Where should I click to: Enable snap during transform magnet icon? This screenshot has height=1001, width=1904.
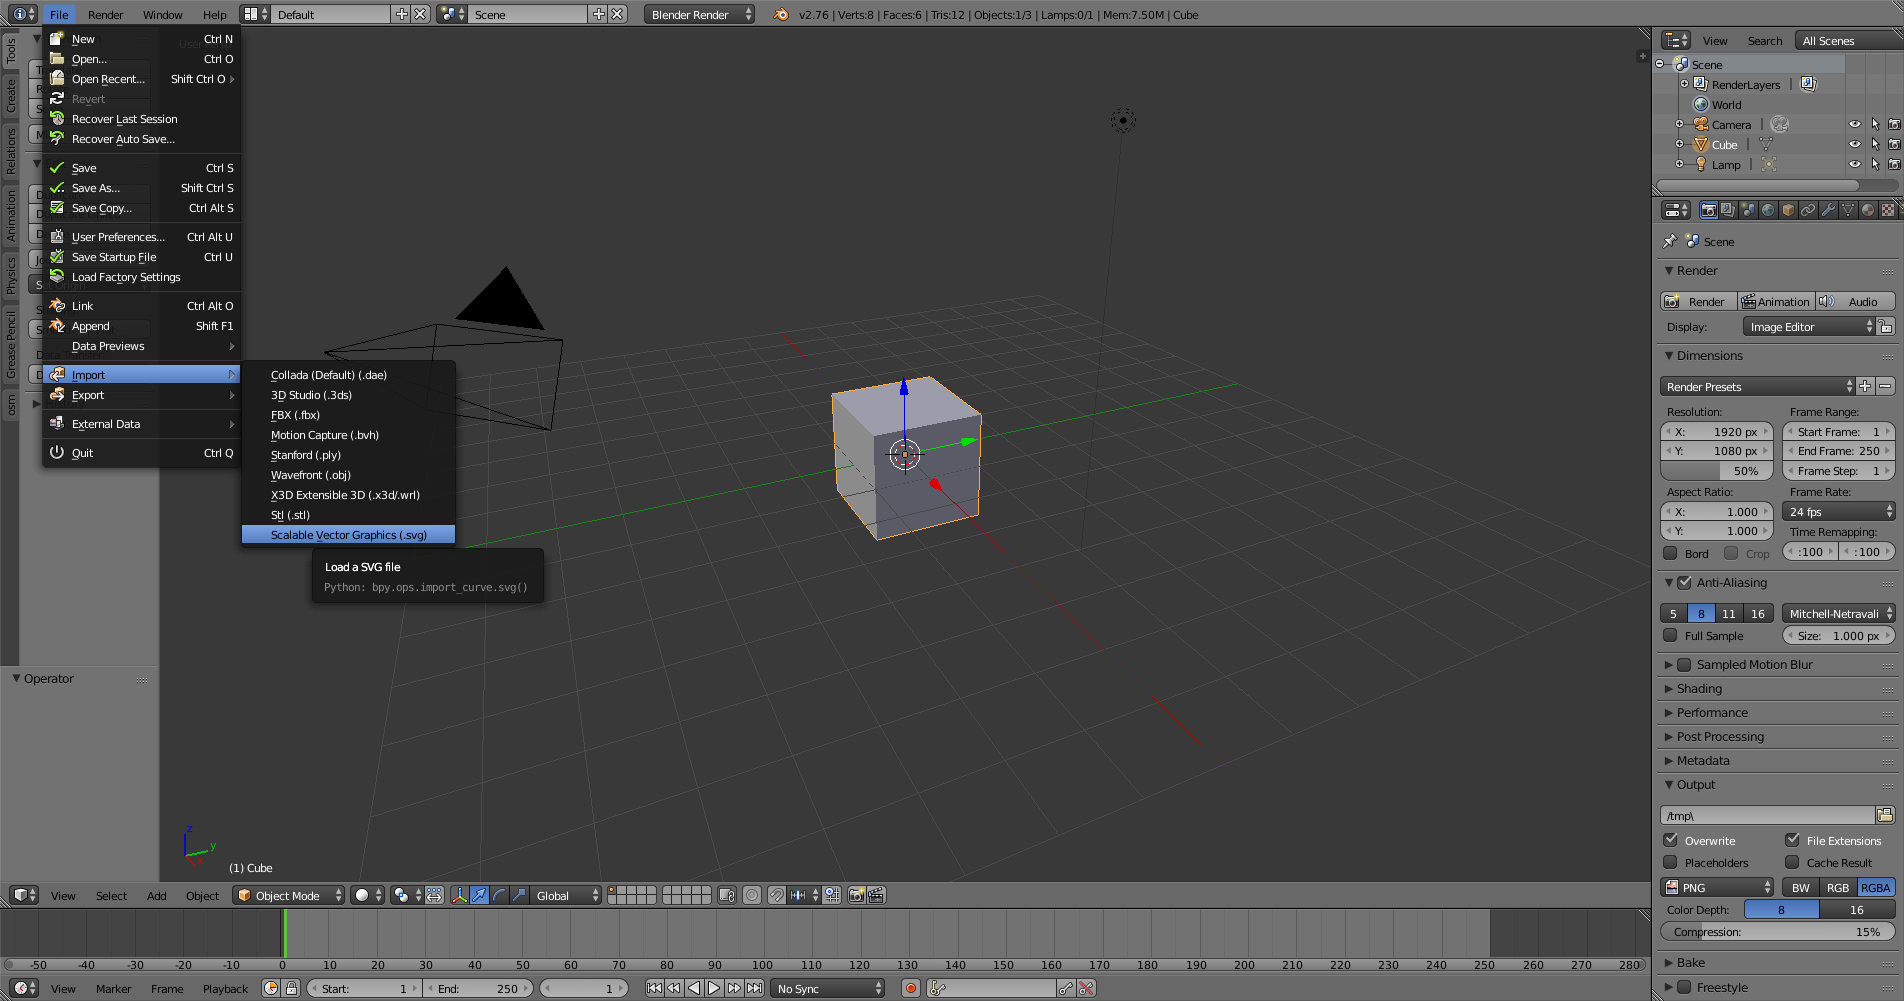[776, 895]
